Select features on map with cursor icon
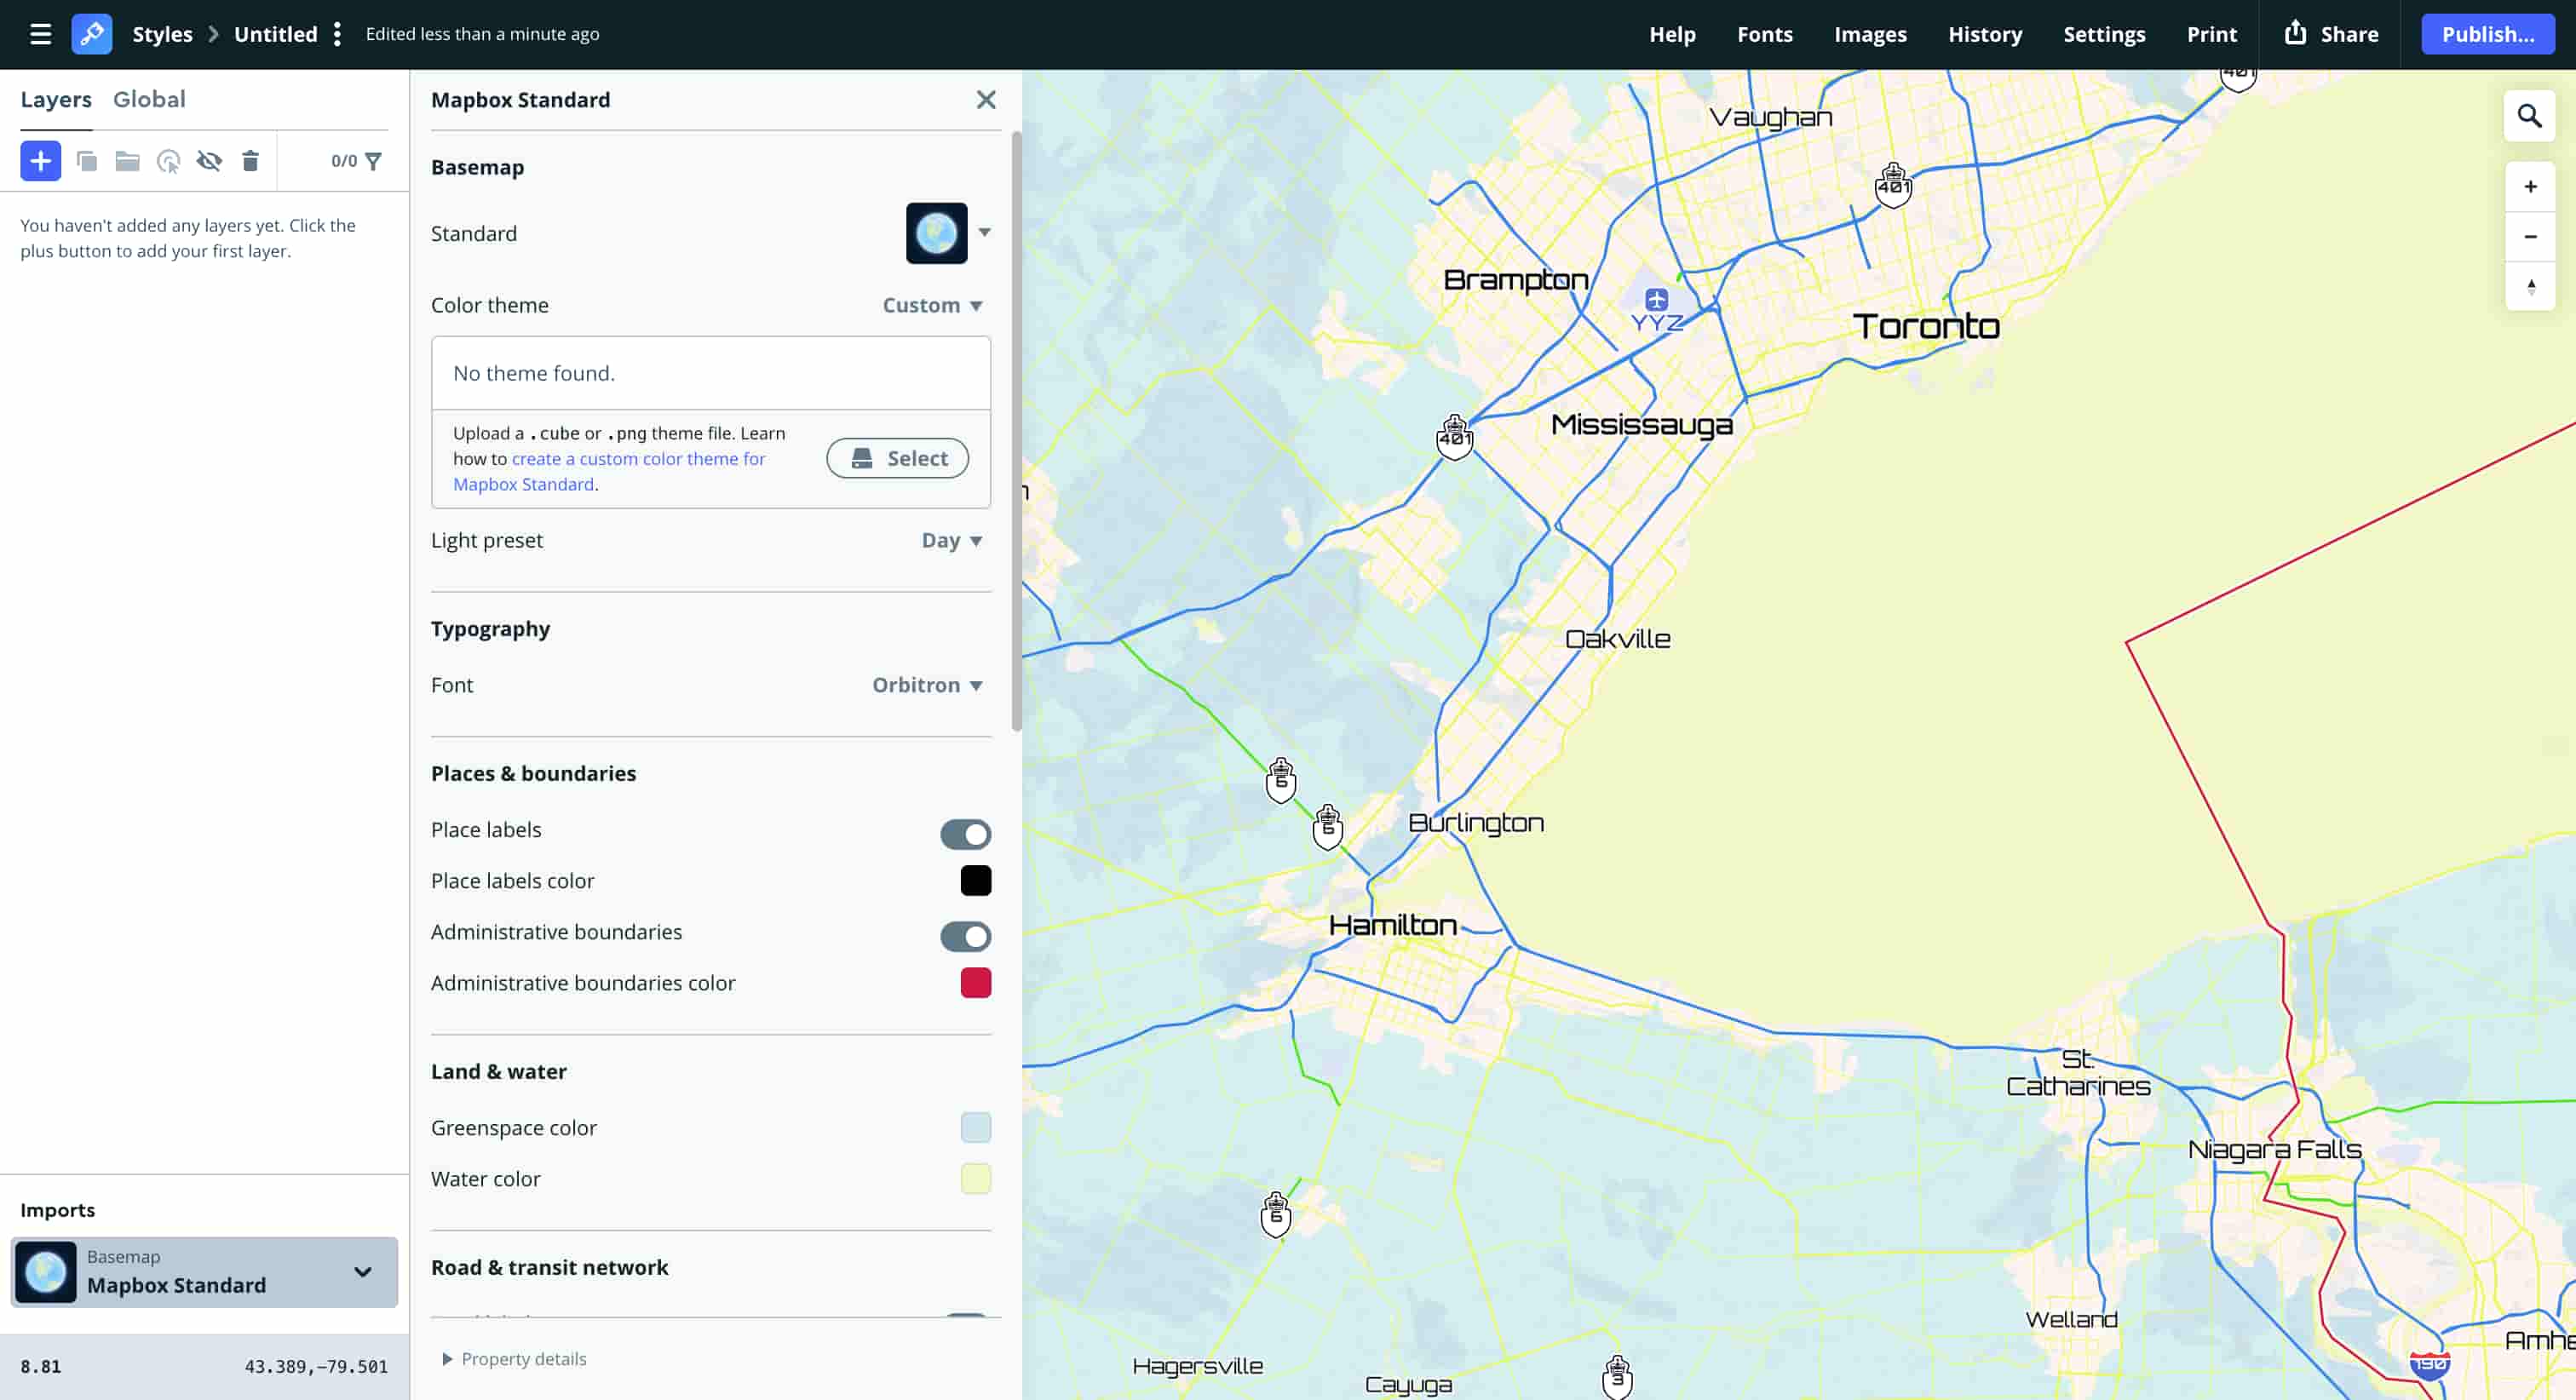 (x=167, y=160)
